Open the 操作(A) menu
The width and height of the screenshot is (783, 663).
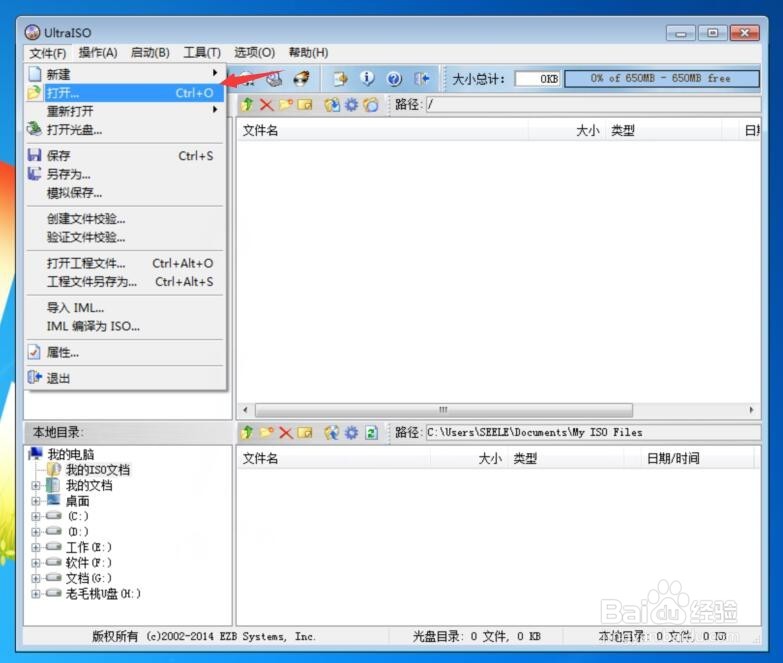[98, 52]
